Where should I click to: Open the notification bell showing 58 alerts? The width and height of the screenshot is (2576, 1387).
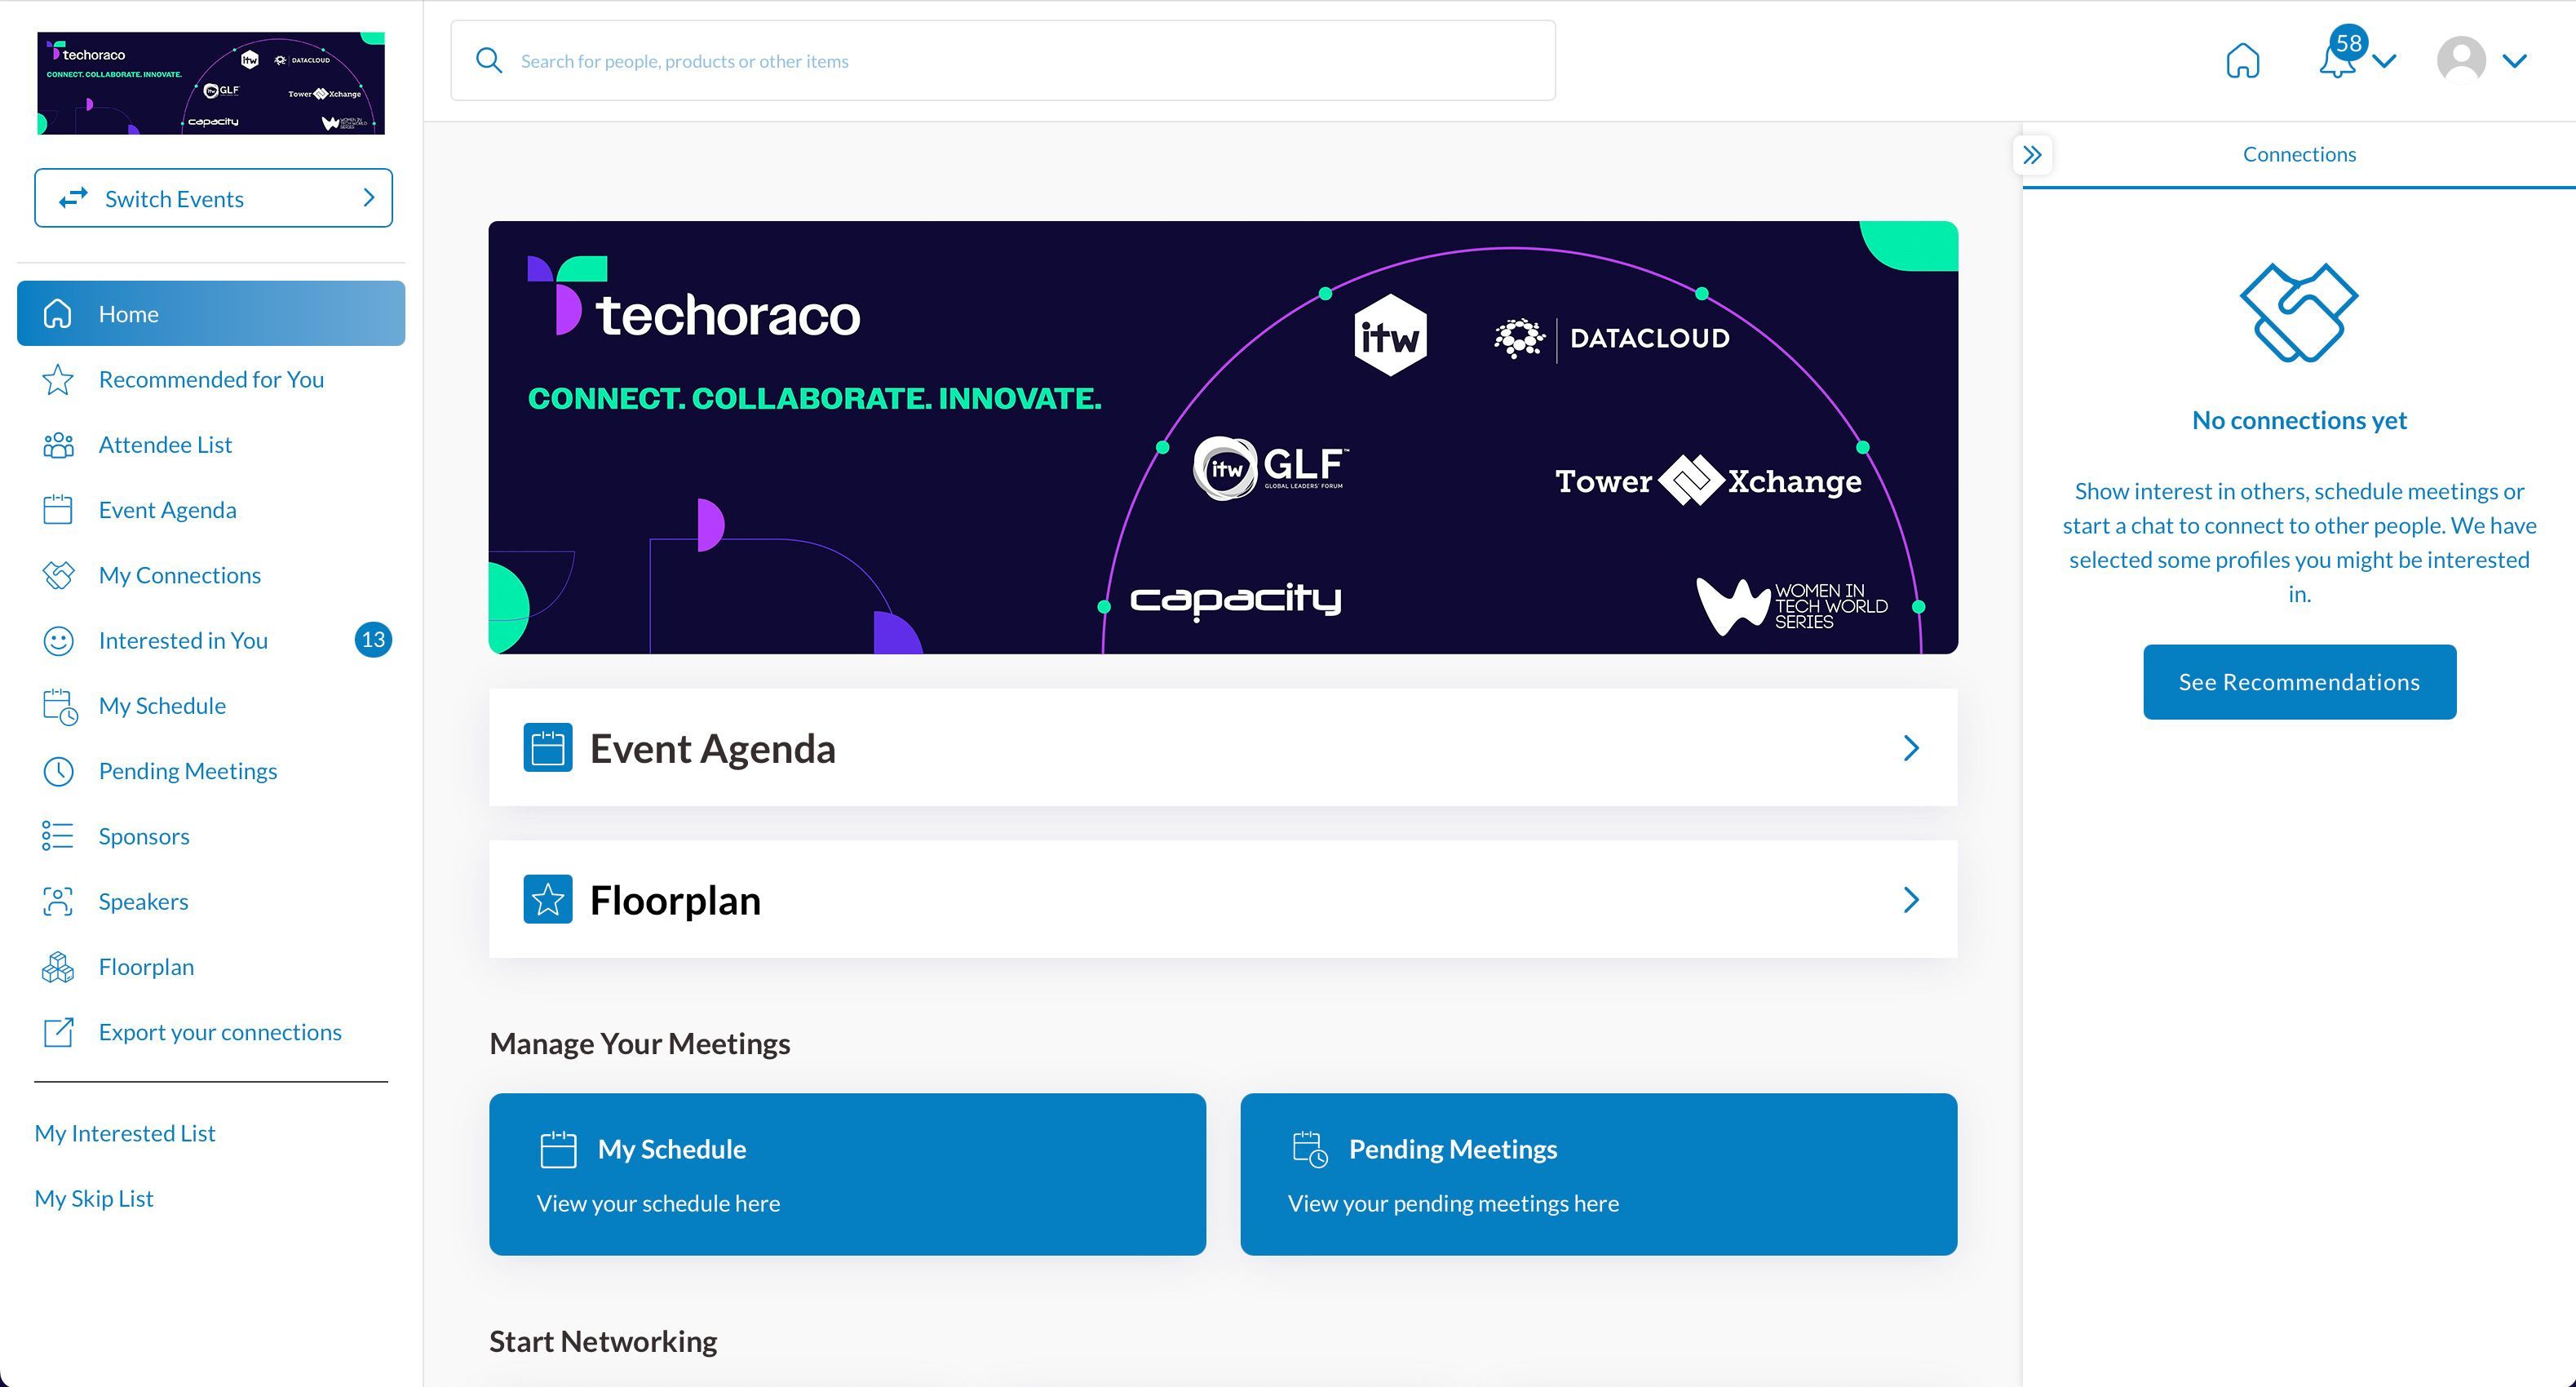pyautogui.click(x=2337, y=62)
